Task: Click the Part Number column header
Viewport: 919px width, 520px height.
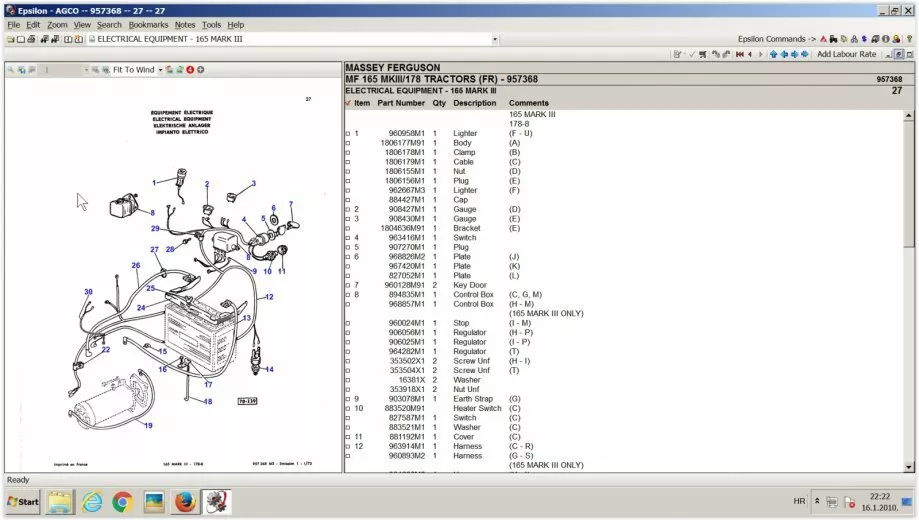Action: (x=401, y=103)
